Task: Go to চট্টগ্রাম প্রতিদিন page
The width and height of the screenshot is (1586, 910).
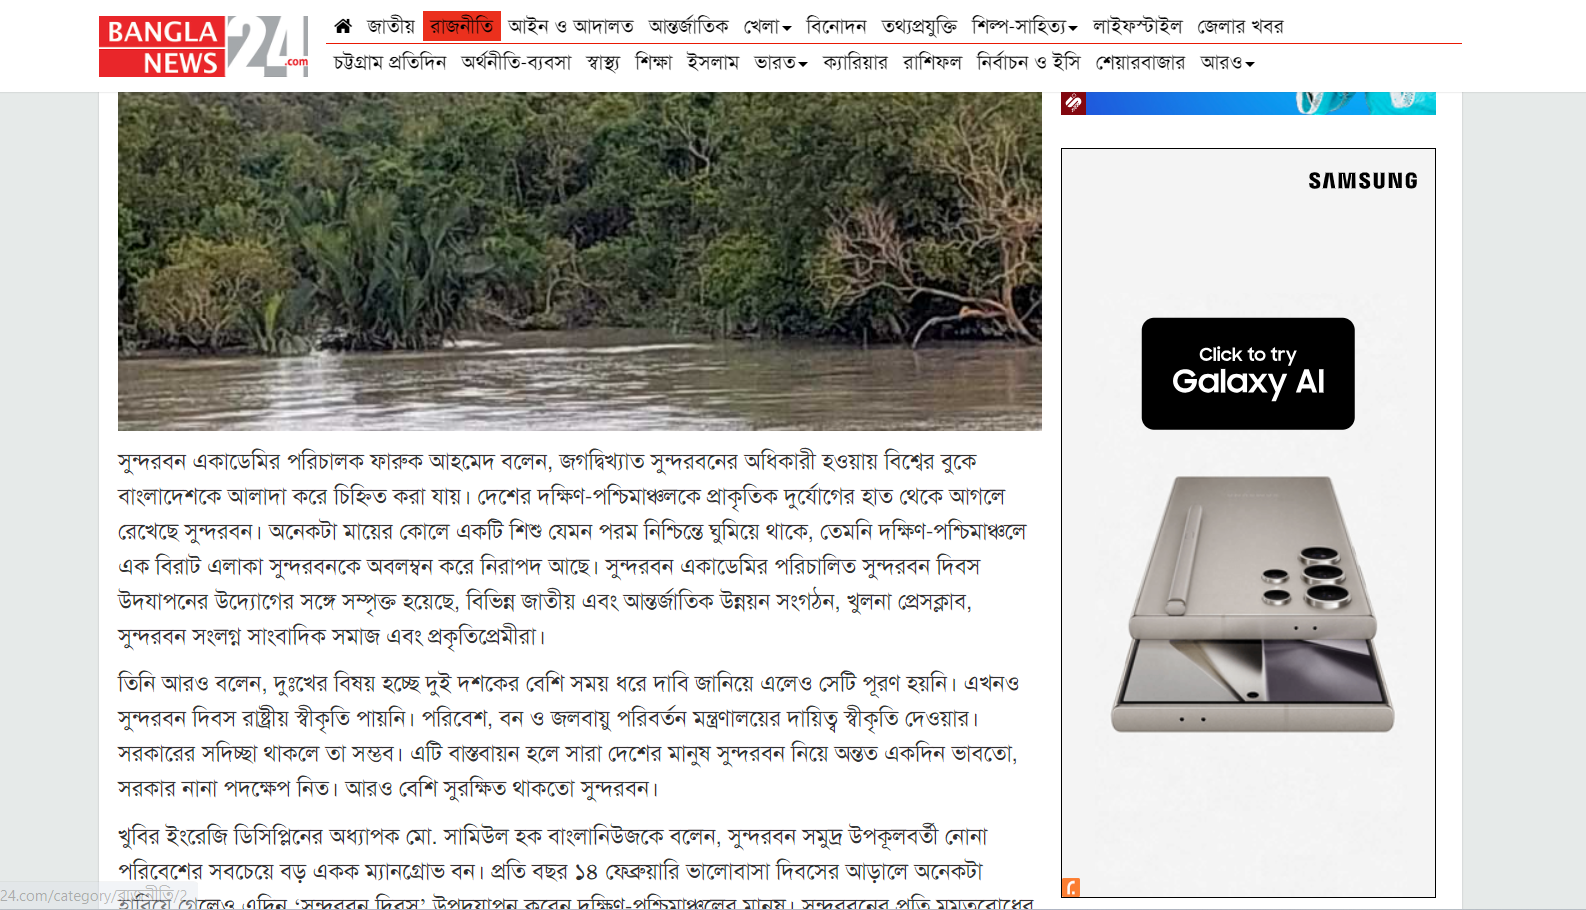Action: pos(389,63)
